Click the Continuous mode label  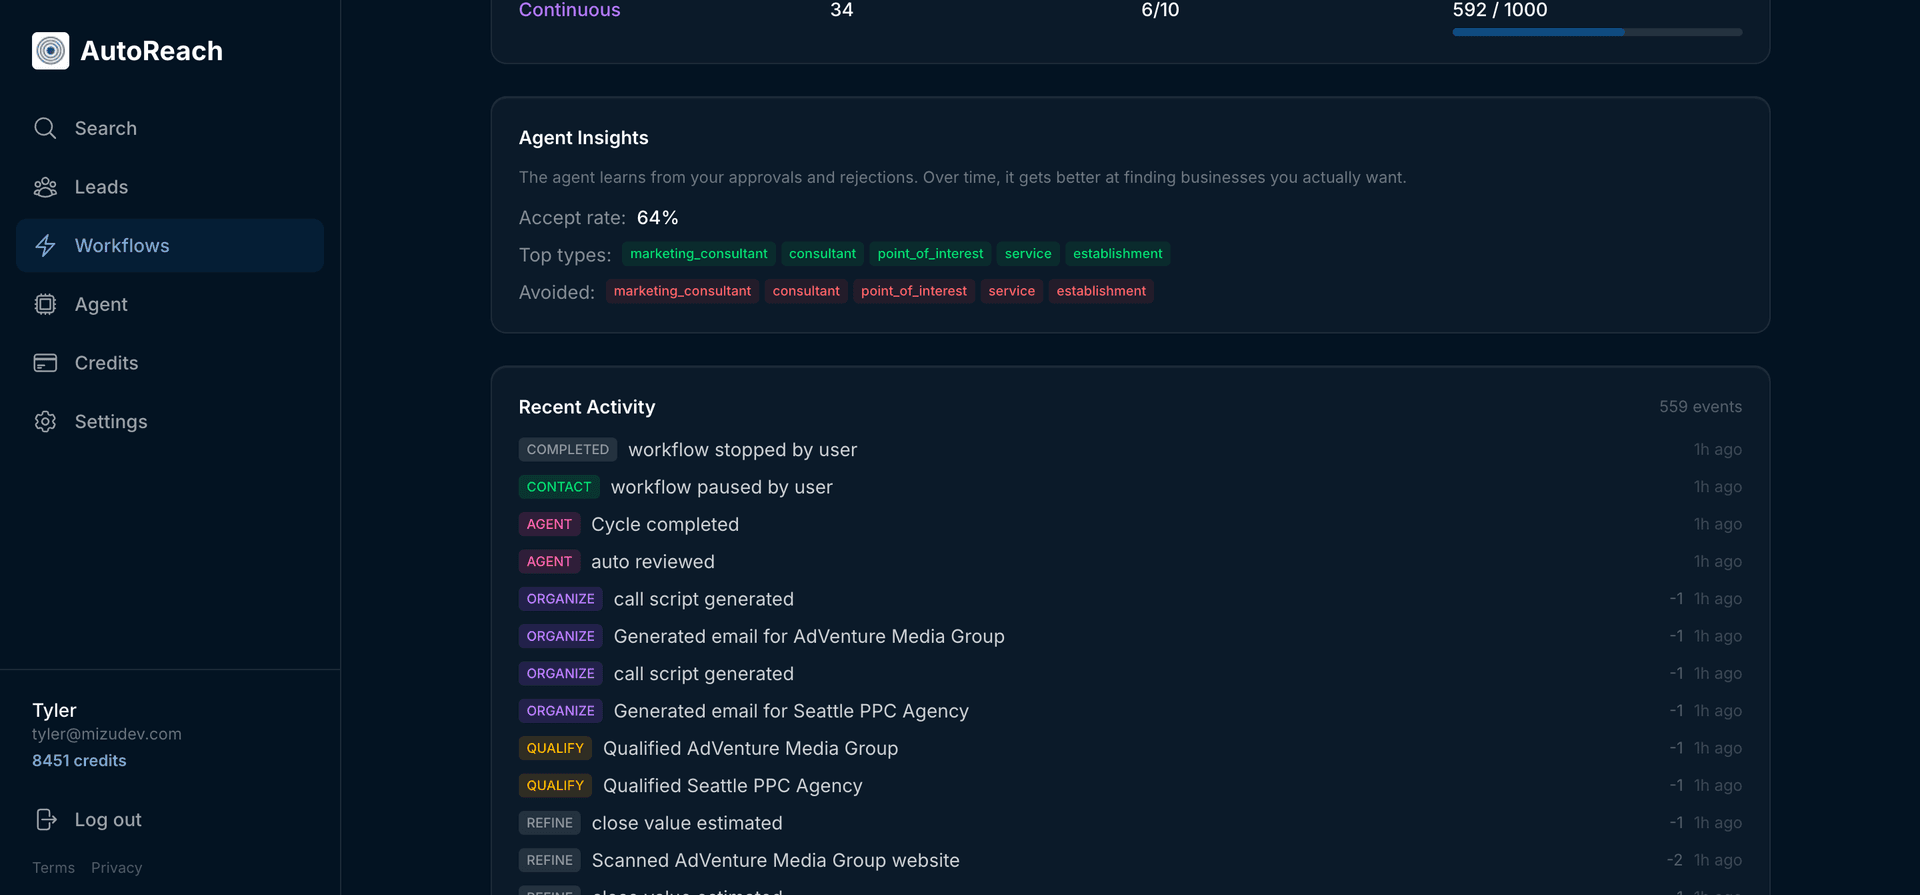[x=569, y=10]
